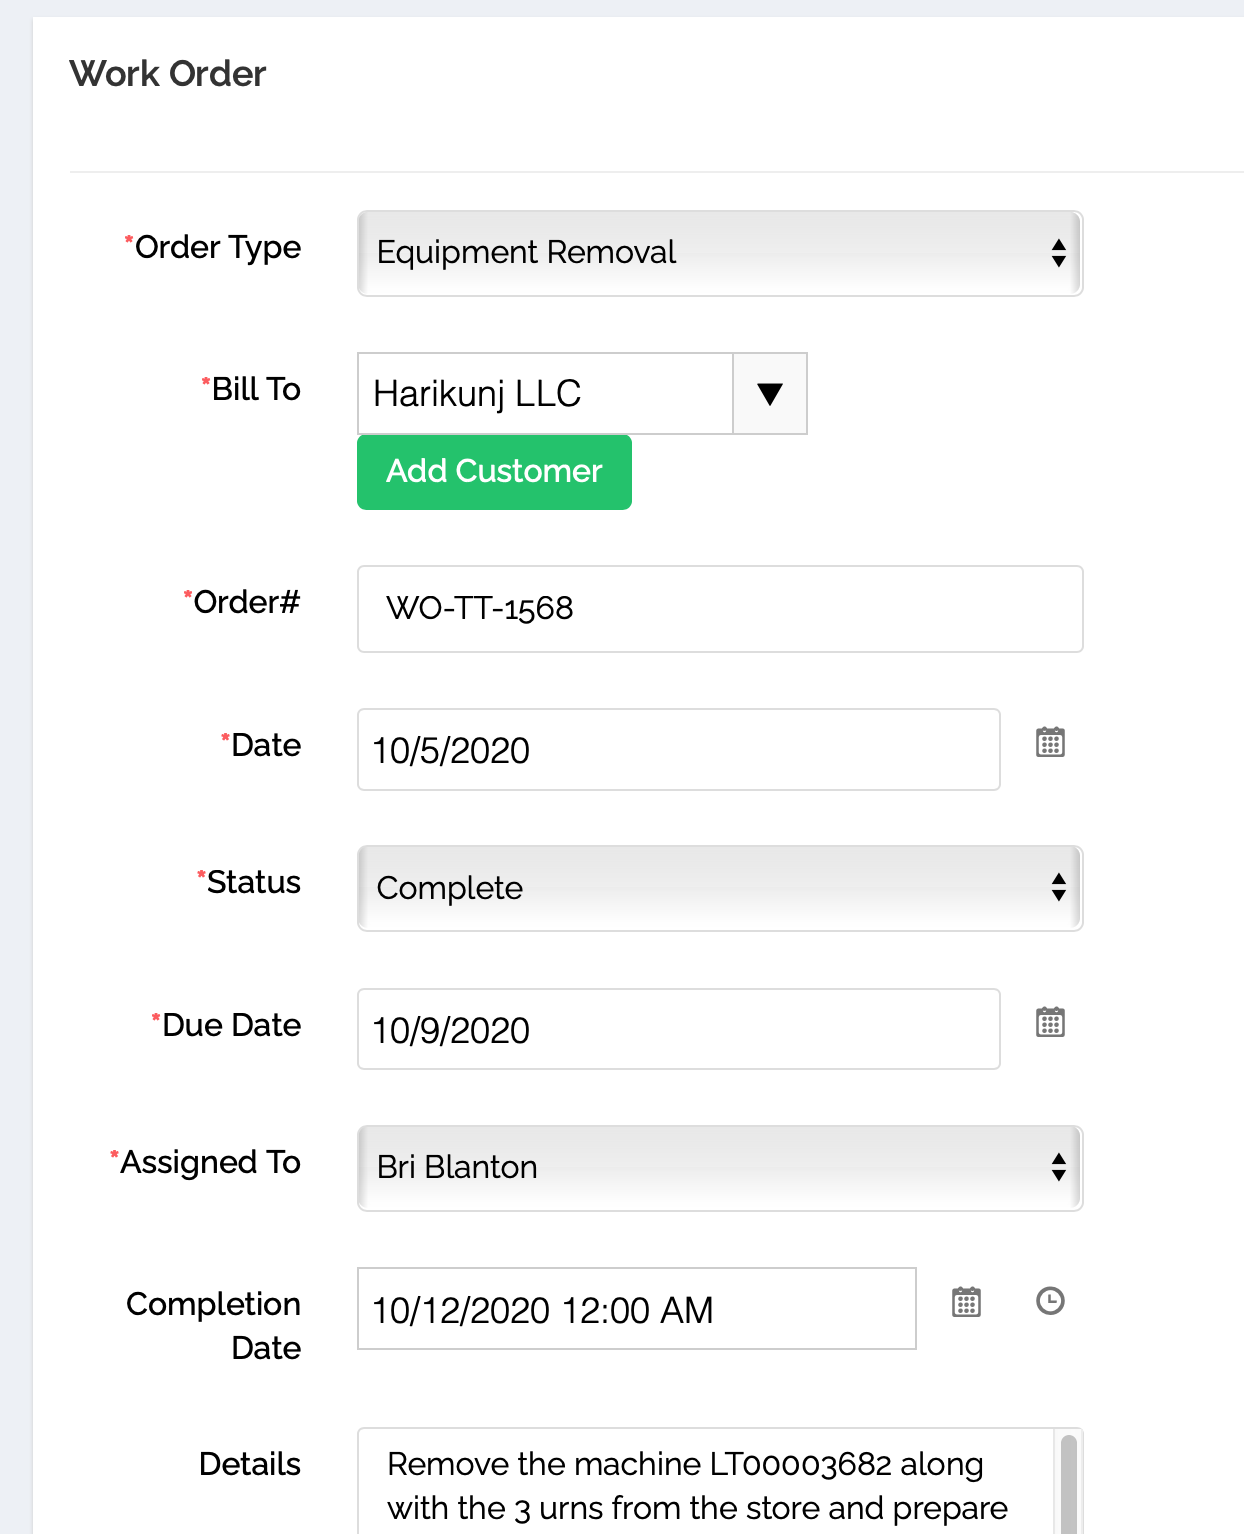Open the Date calendar picker
1244x1534 pixels.
[x=1052, y=743]
